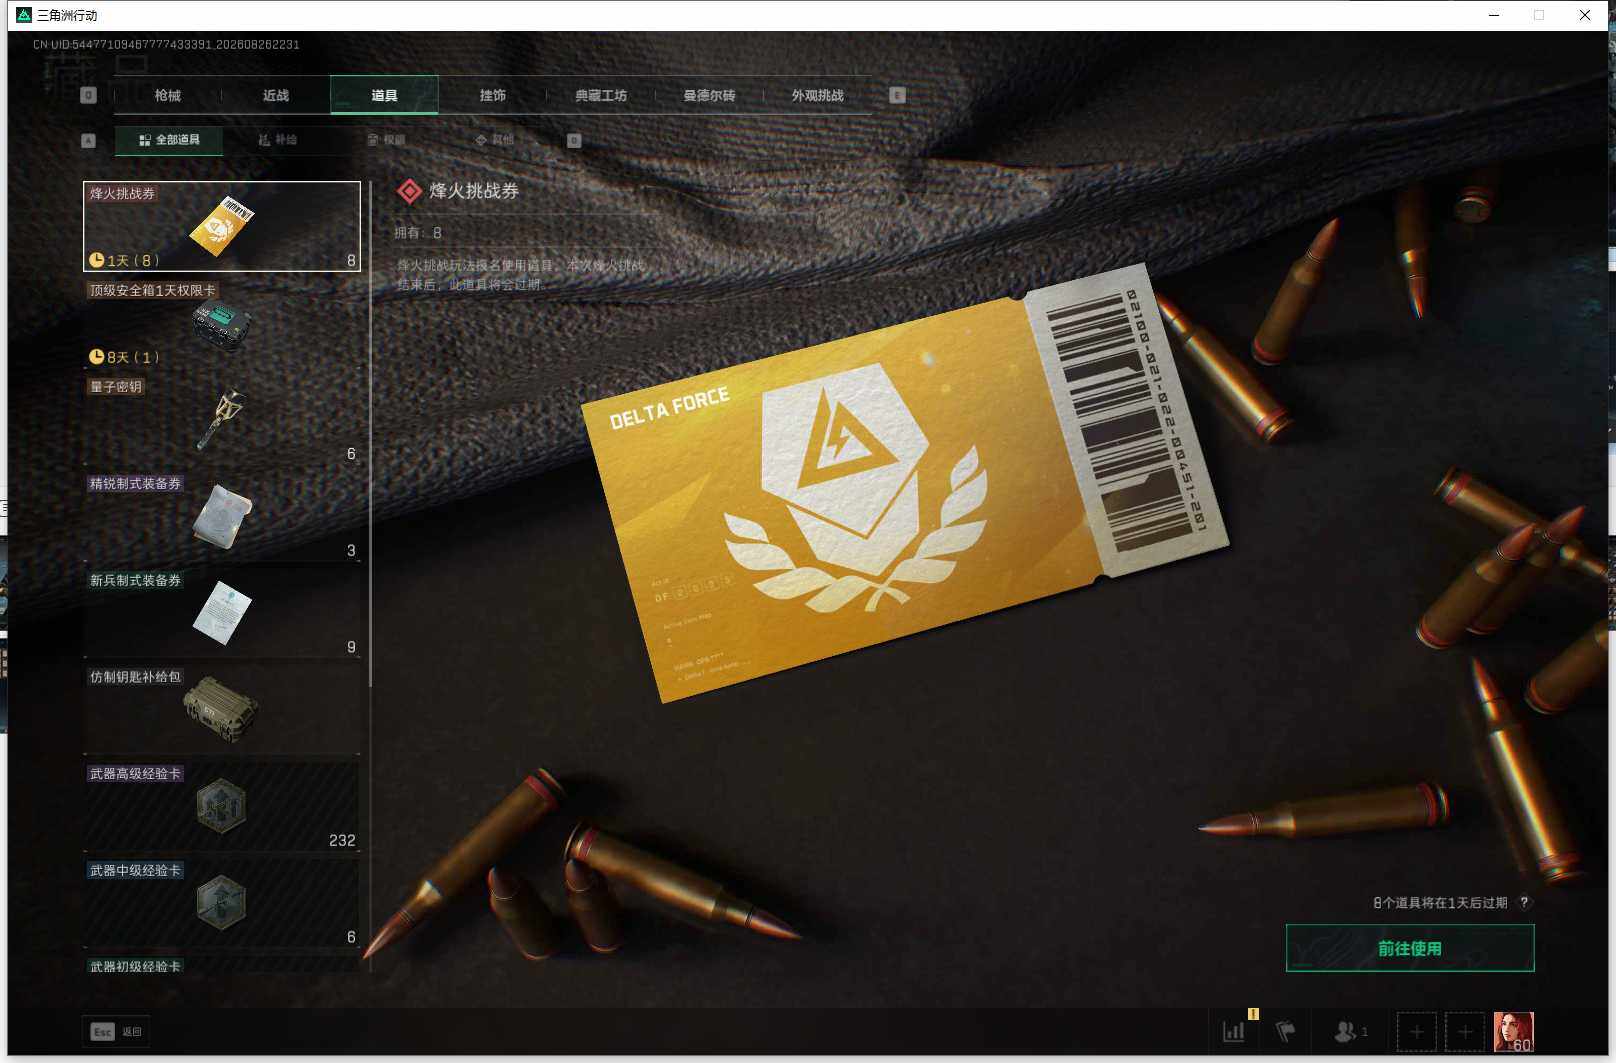Click the 三角洲行动 title bar app icon
The width and height of the screenshot is (1616, 1063).
tap(24, 15)
